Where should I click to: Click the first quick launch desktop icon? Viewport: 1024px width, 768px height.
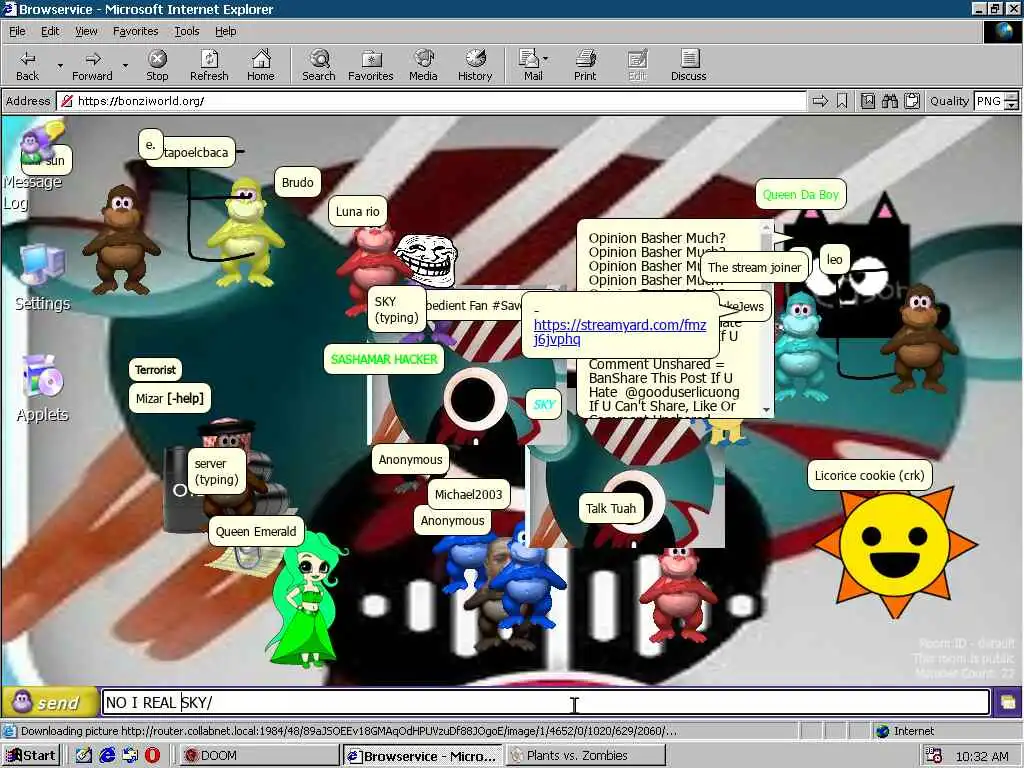pos(84,756)
